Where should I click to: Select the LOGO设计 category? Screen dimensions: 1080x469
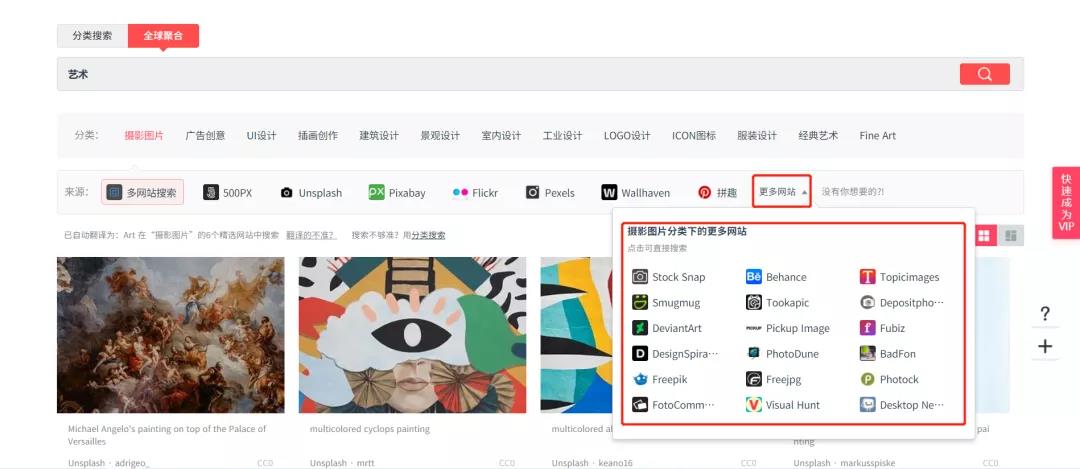(x=627, y=136)
